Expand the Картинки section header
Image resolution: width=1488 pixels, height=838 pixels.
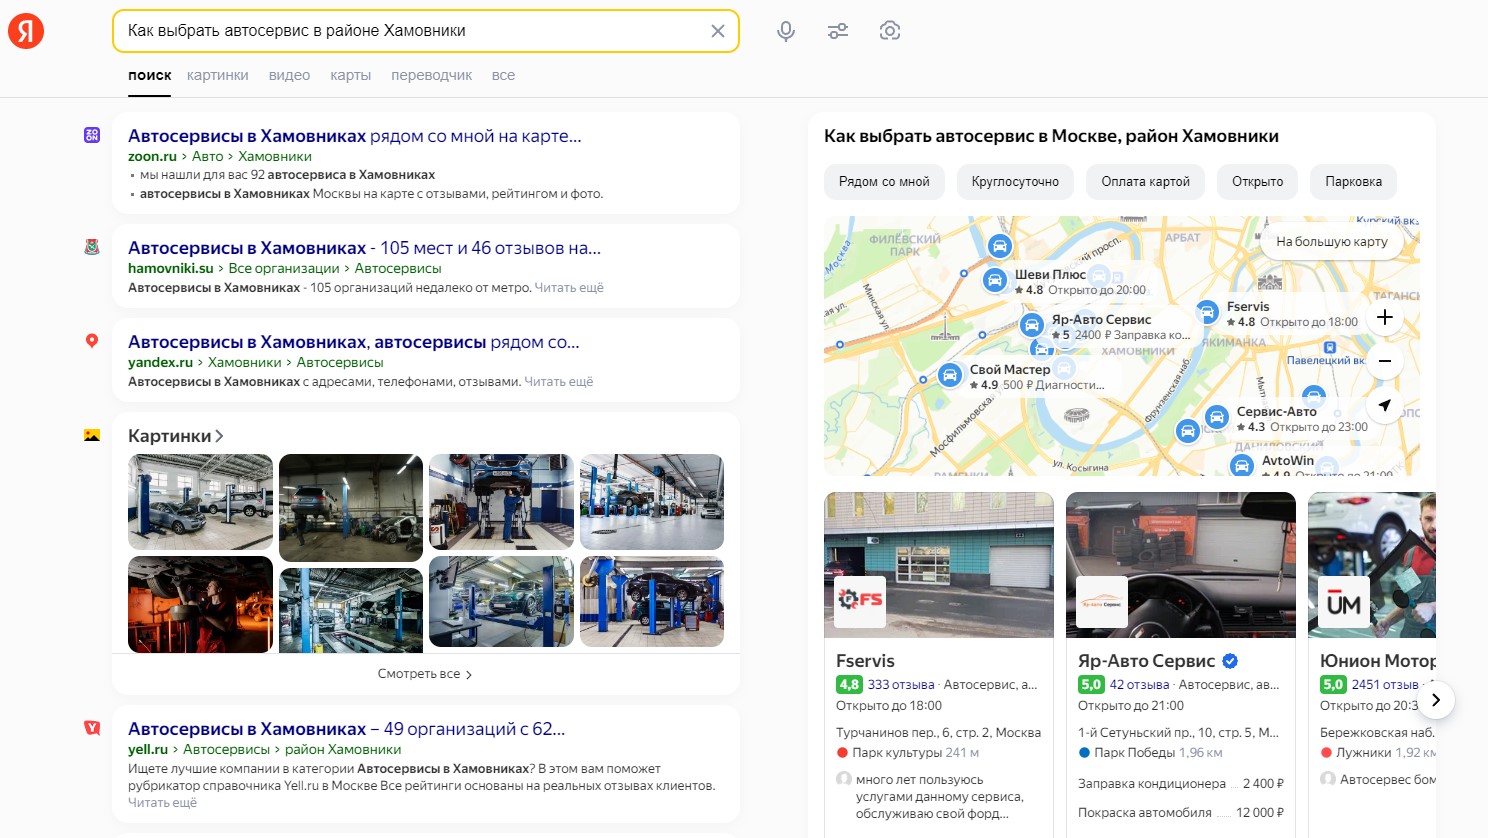[175, 436]
